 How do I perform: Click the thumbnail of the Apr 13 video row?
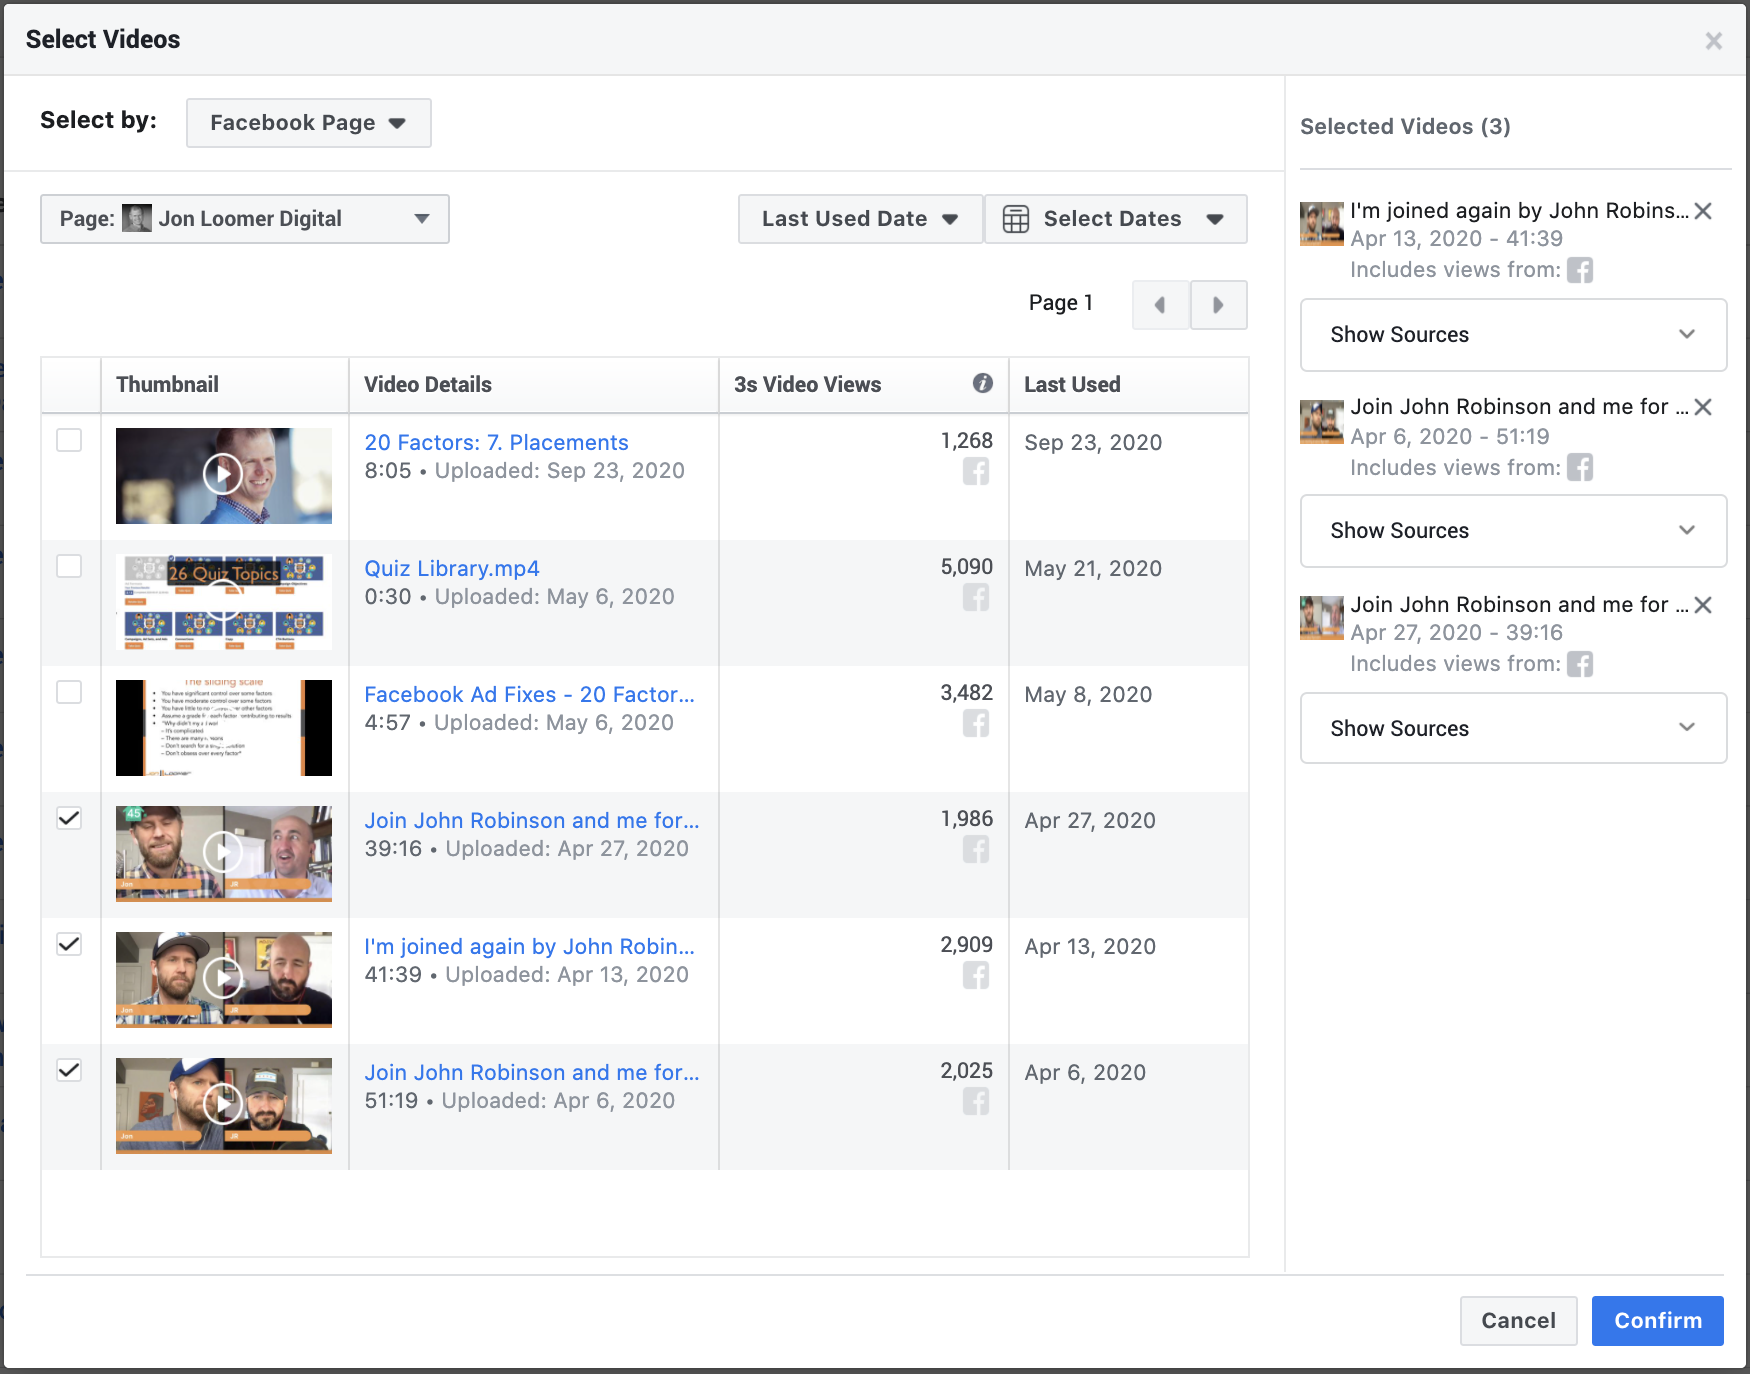coord(223,980)
